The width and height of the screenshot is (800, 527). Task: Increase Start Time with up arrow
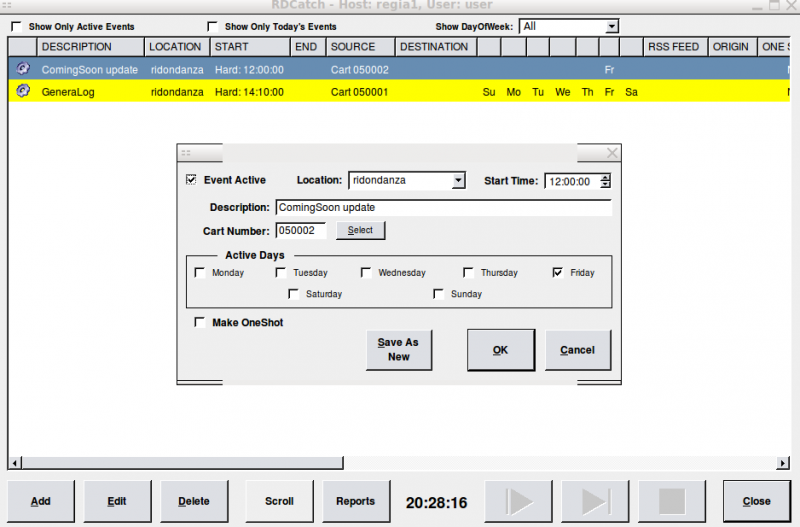tap(605, 177)
